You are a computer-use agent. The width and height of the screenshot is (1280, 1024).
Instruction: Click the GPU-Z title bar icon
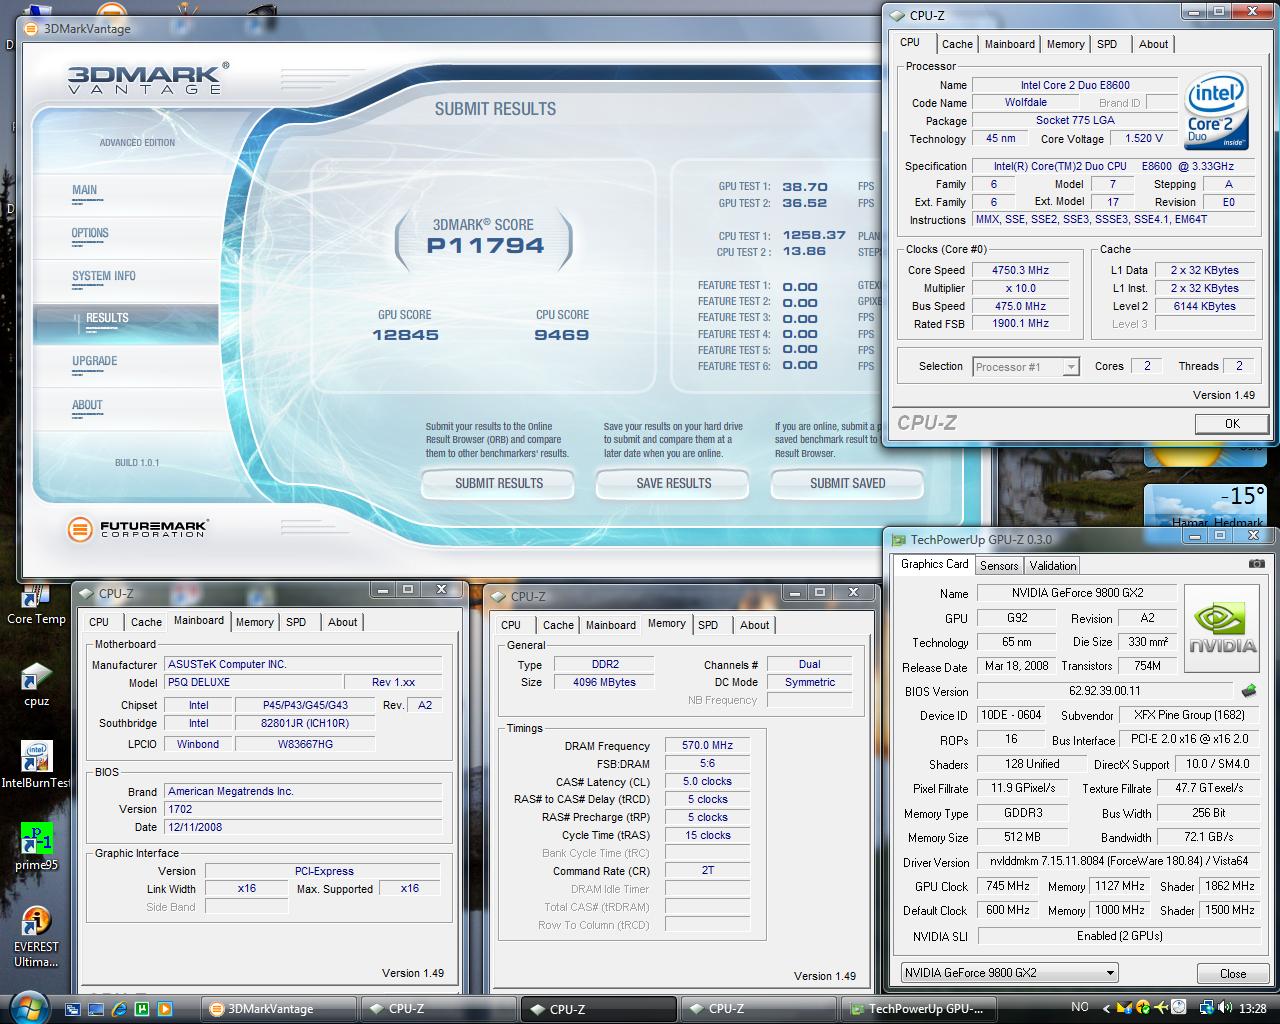pyautogui.click(x=899, y=540)
